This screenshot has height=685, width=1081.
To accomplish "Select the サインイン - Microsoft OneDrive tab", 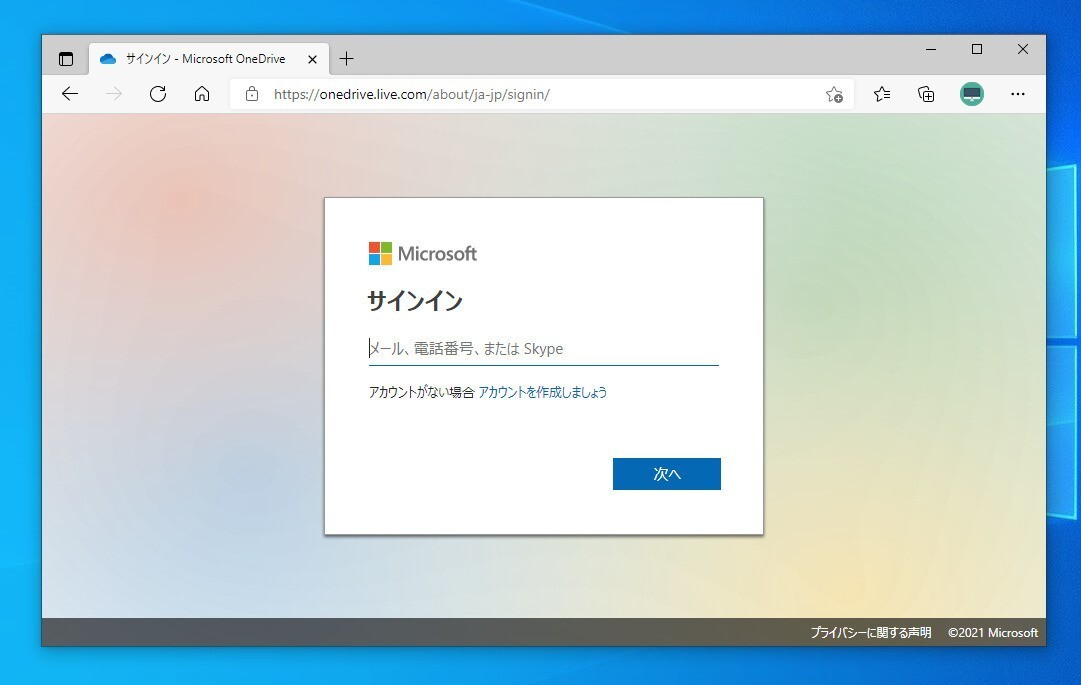I will tap(209, 59).
